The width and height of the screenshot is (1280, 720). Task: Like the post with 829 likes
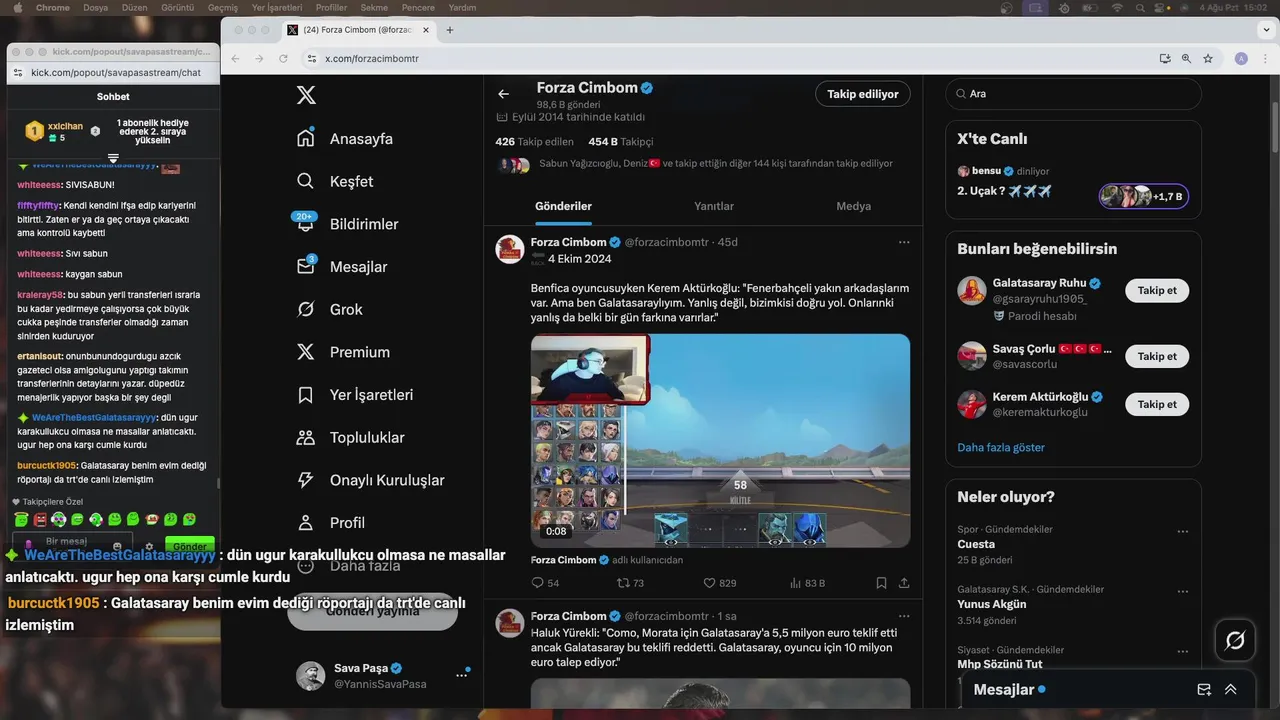720,583
